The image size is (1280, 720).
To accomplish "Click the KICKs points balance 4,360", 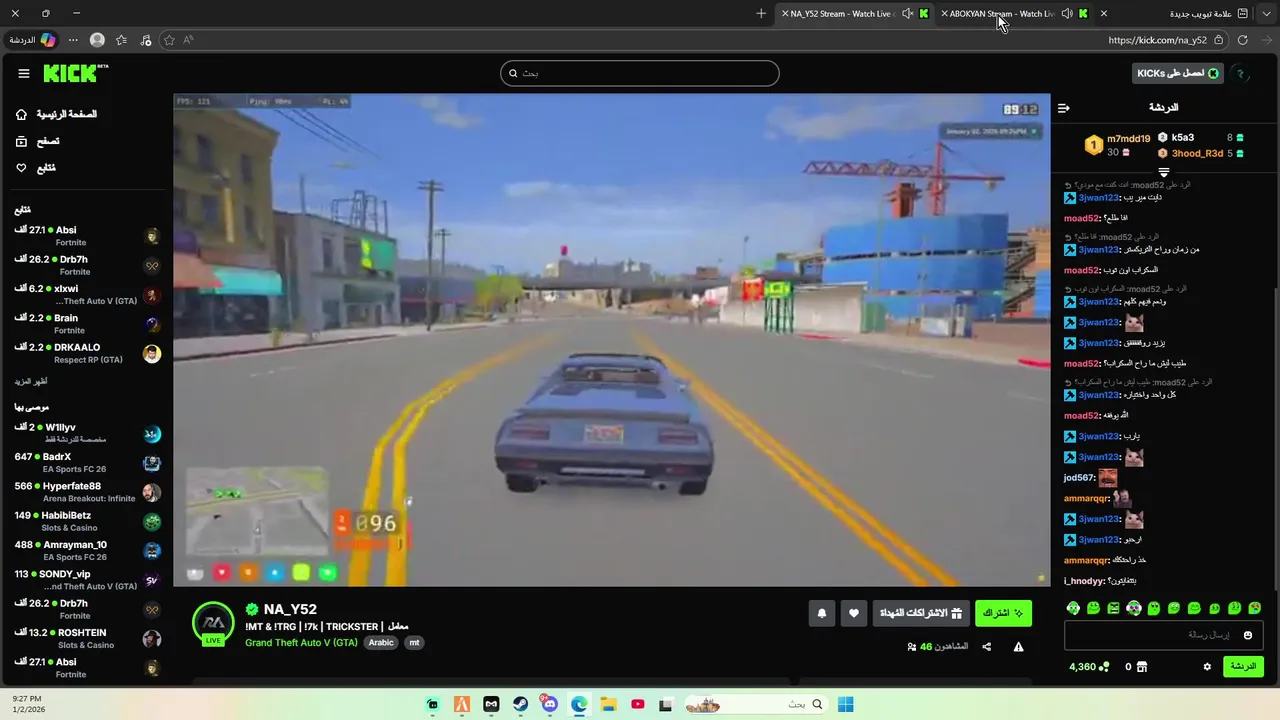I will coord(1089,666).
